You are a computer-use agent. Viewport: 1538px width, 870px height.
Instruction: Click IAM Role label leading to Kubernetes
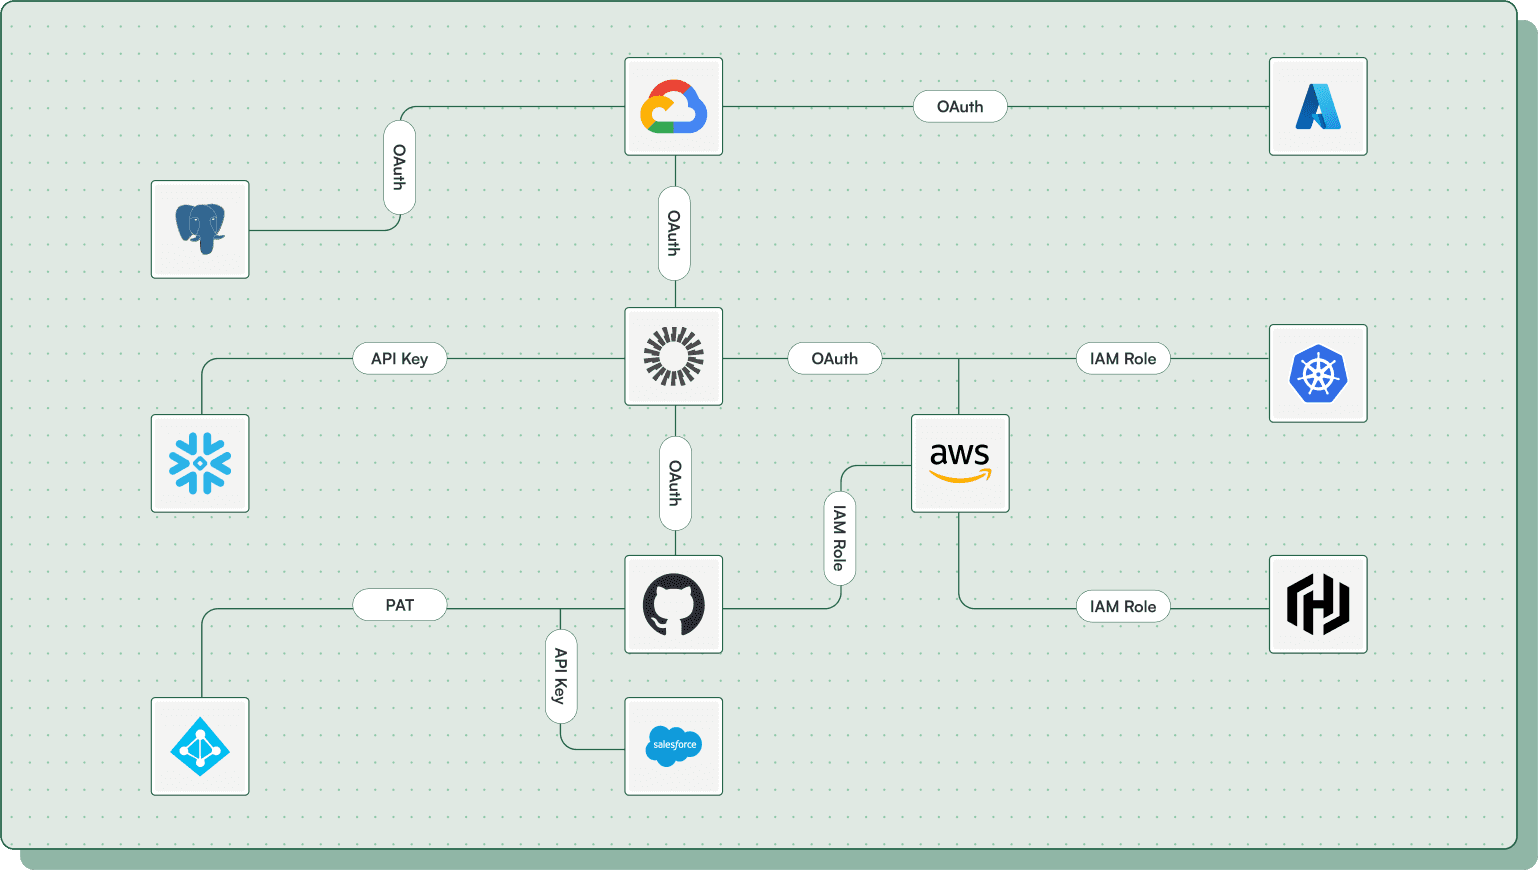coord(1123,358)
